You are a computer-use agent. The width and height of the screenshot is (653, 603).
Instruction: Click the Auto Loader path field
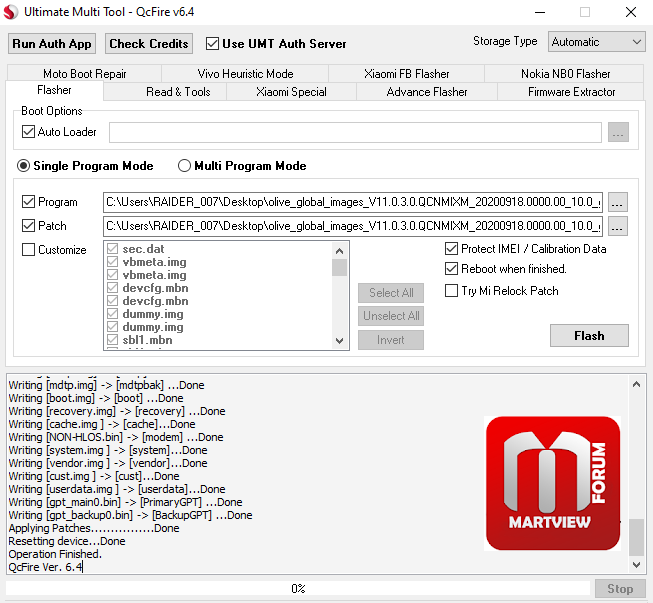tap(355, 132)
